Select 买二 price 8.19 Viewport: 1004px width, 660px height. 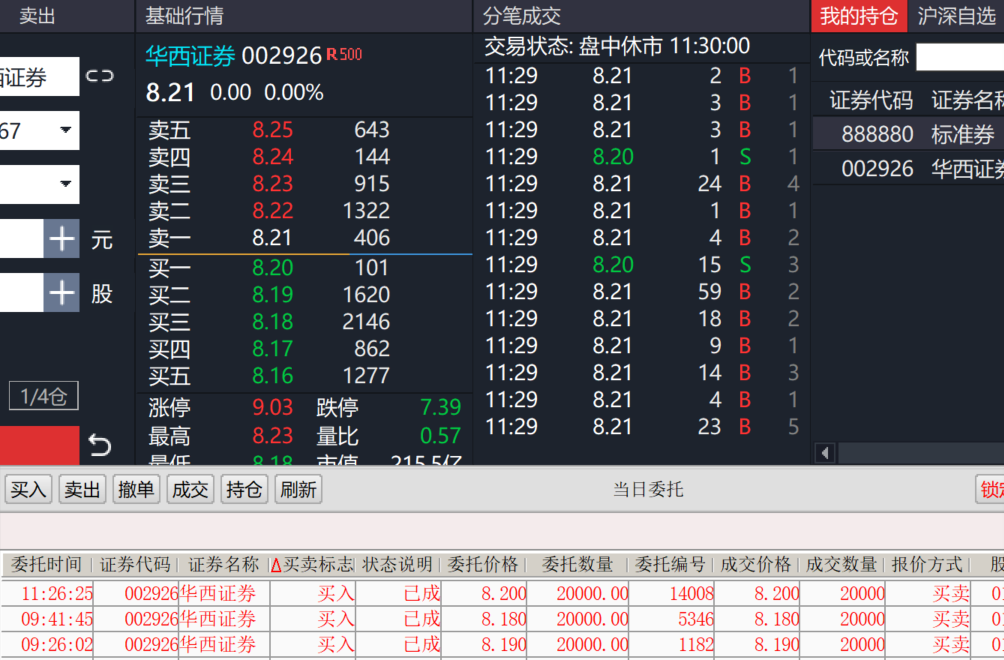tap(272, 294)
